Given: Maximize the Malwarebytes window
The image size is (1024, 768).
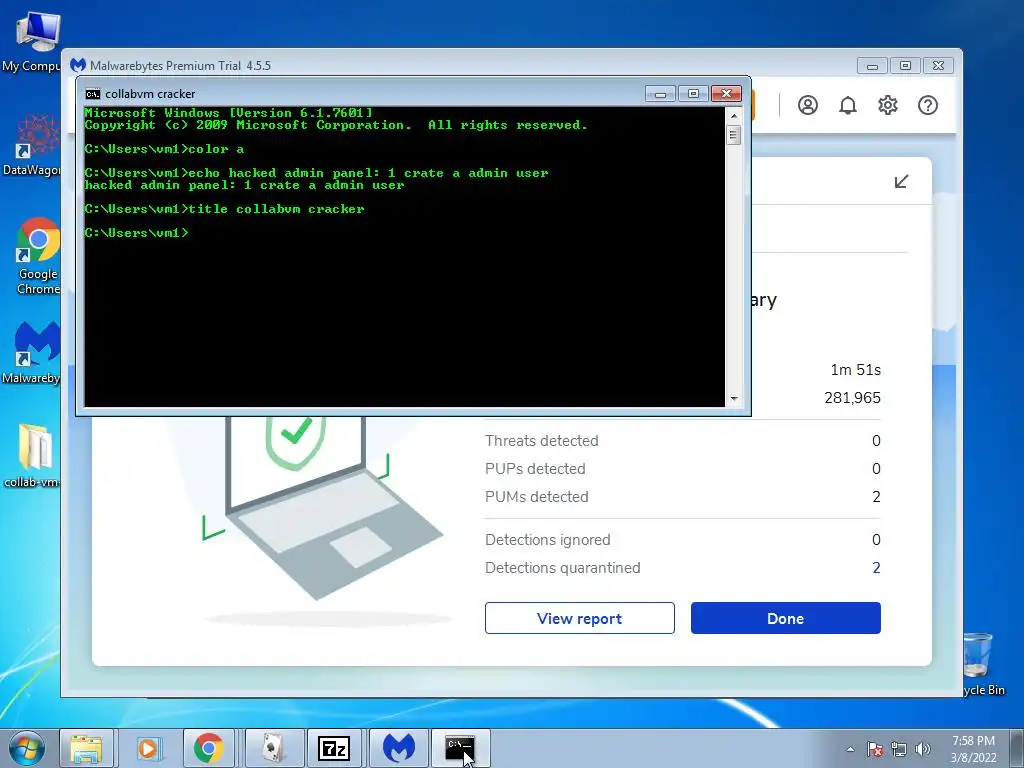Looking at the screenshot, I should click(x=905, y=66).
